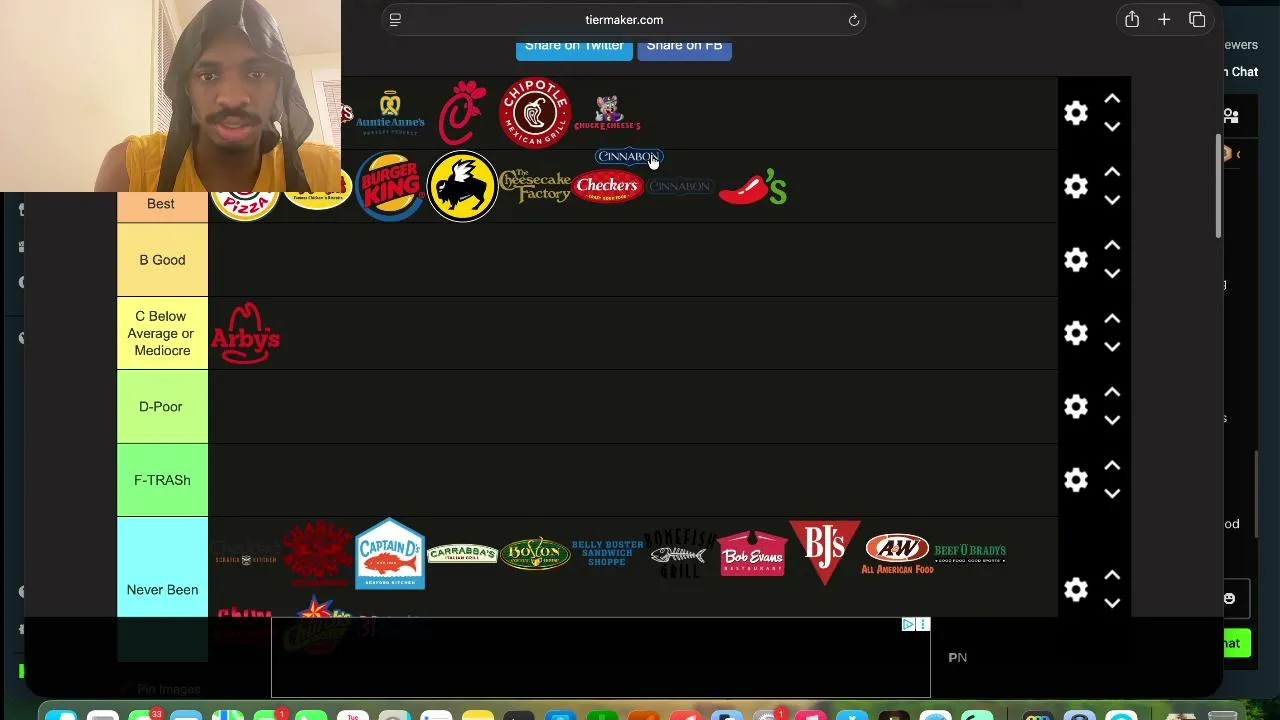This screenshot has height=720, width=1280.
Task: Click the Best tier label
Action: [161, 203]
